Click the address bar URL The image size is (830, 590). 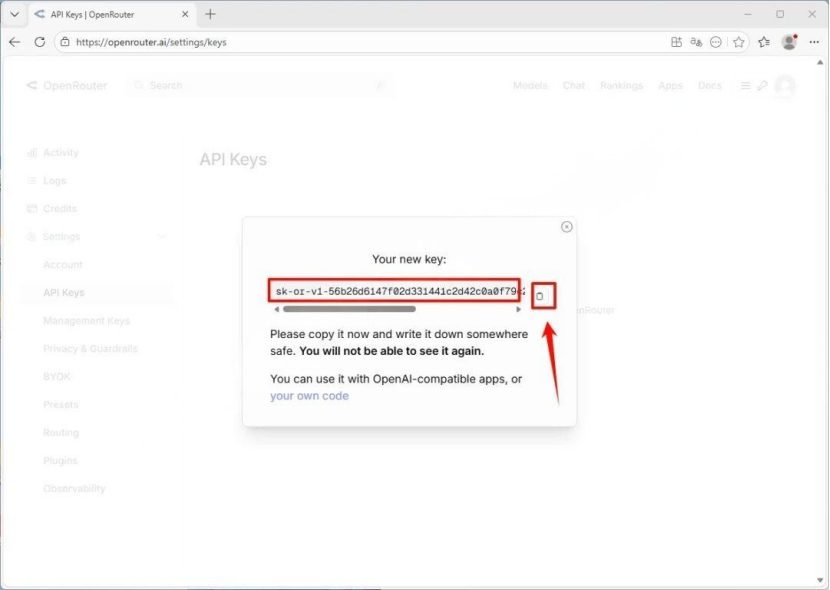pyautogui.click(x=151, y=42)
